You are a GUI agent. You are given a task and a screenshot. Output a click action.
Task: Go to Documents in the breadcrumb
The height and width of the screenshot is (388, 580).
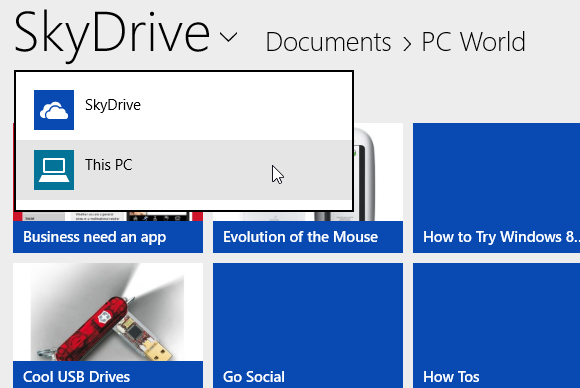tap(328, 41)
